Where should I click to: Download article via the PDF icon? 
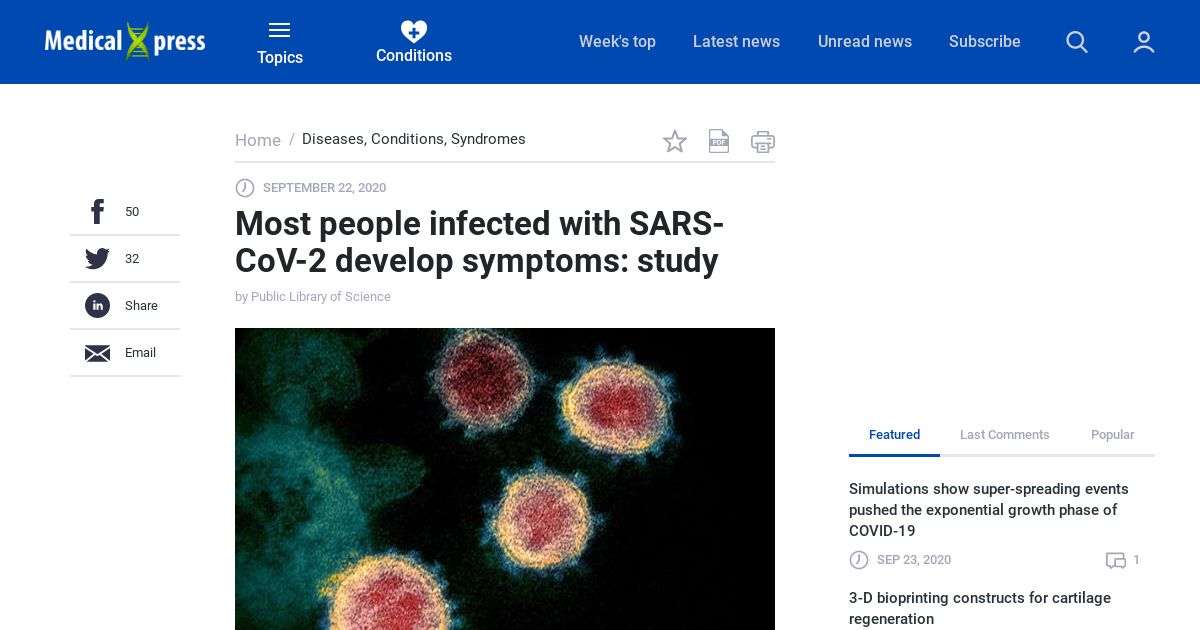pyautogui.click(x=719, y=141)
